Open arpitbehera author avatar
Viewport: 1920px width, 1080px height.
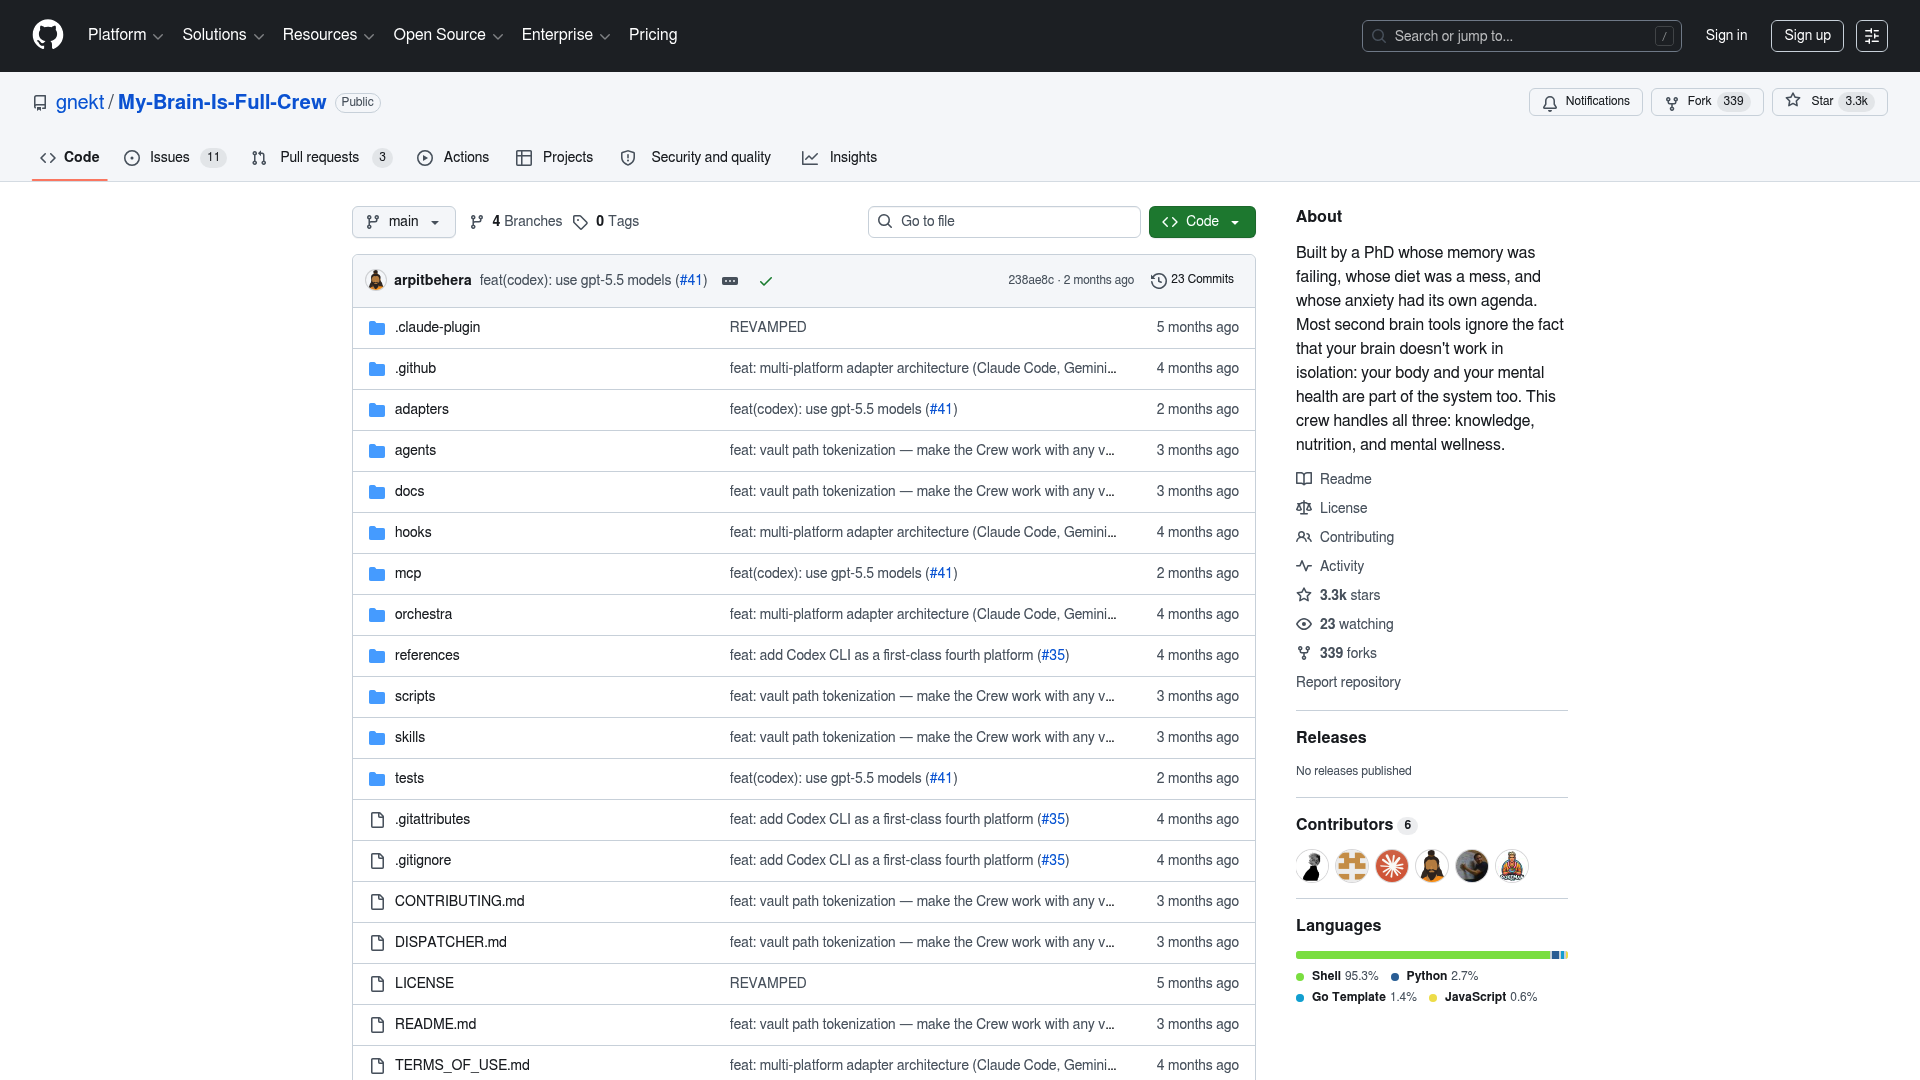tap(376, 280)
